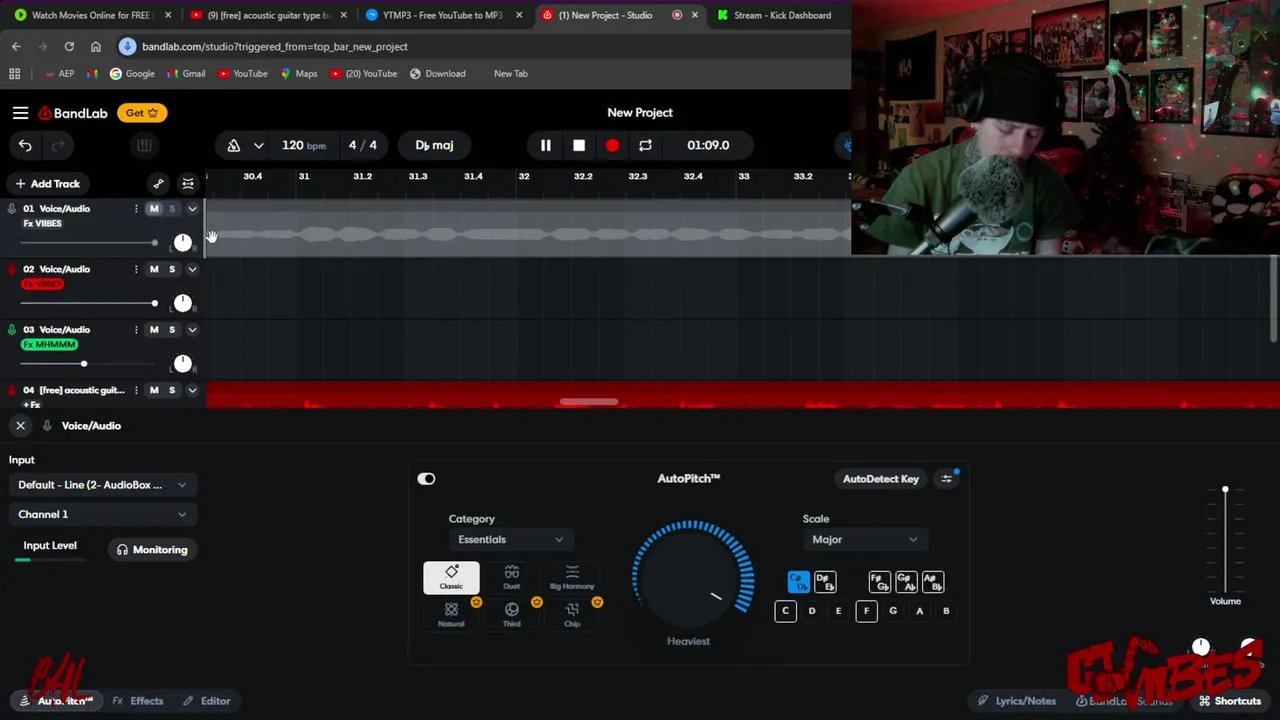Expand track 04 chevron dropdown
1280x720 pixels.
pyautogui.click(x=192, y=390)
